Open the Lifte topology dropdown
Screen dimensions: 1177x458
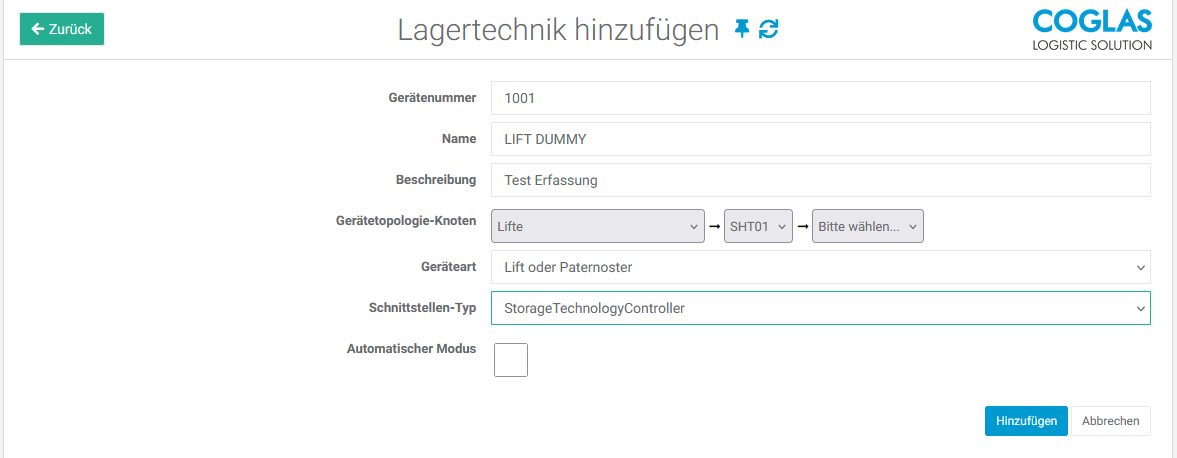598,226
